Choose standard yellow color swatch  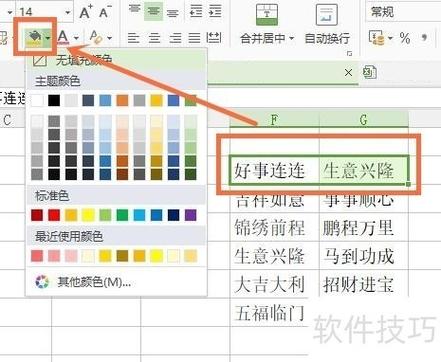[88, 215]
